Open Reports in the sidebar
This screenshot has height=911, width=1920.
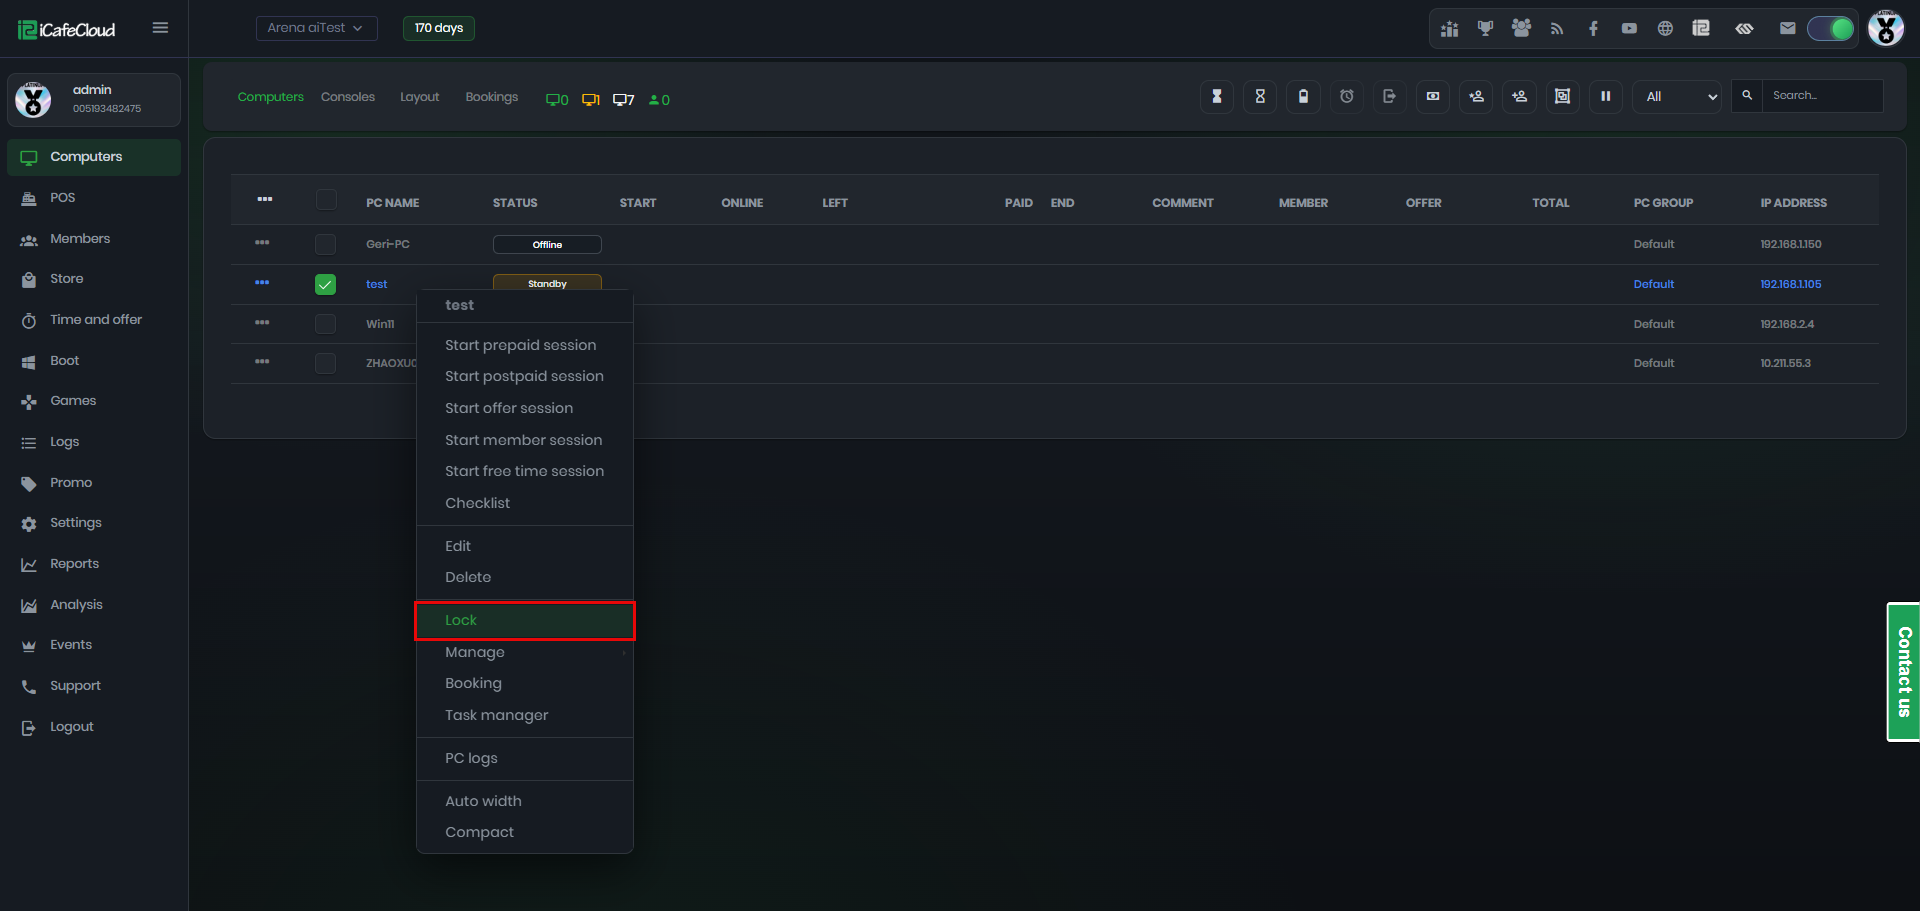(74, 564)
